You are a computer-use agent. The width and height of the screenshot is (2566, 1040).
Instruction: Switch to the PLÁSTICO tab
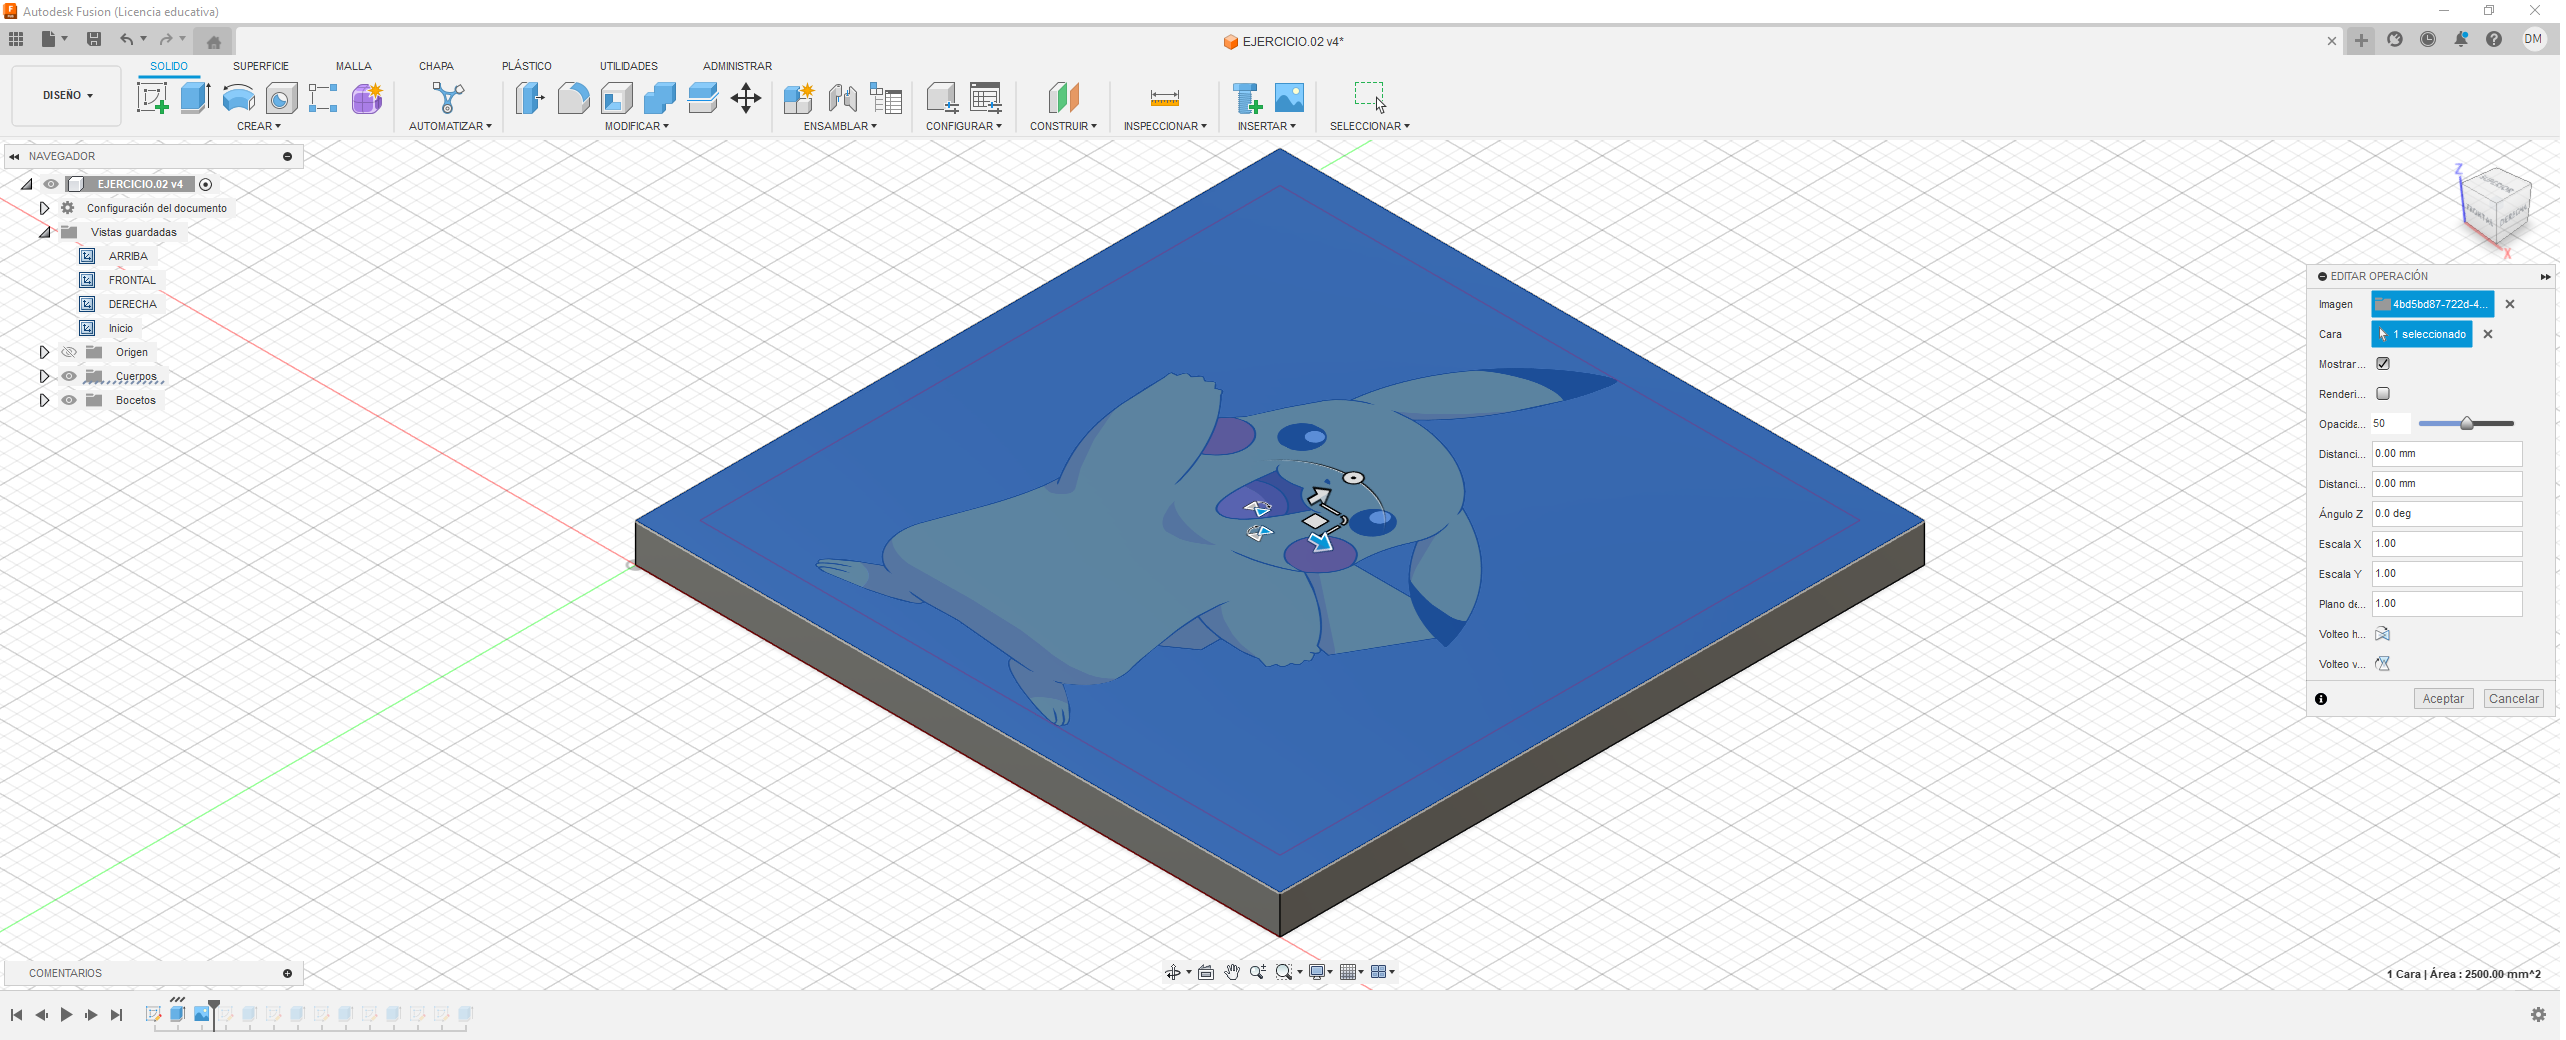point(527,66)
